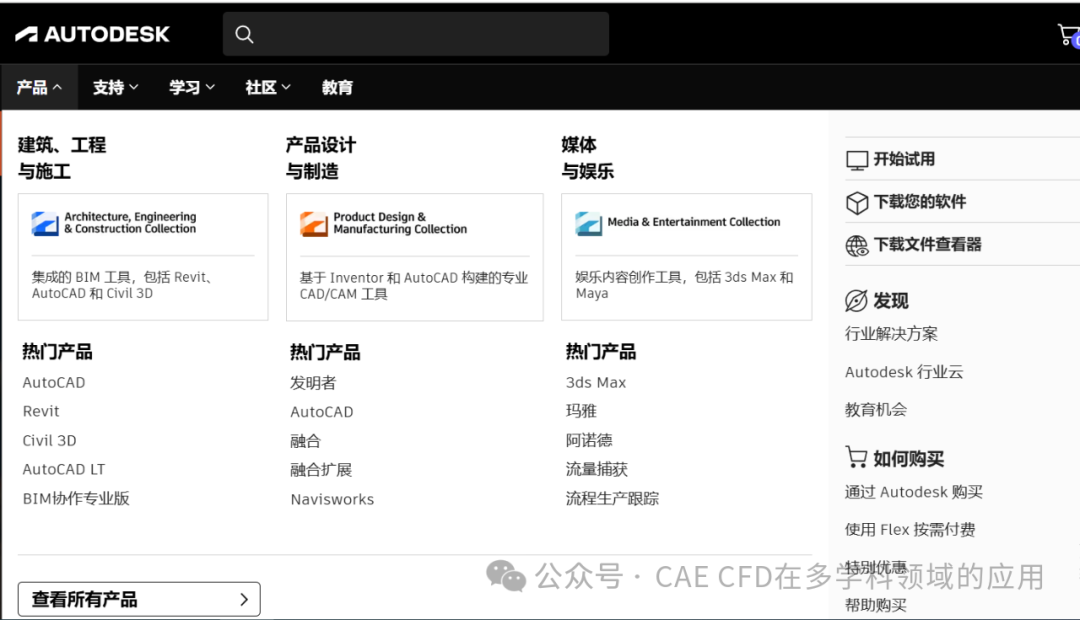Click the 媒体与娱乐 heading
This screenshot has width=1080, height=620.
click(x=587, y=158)
